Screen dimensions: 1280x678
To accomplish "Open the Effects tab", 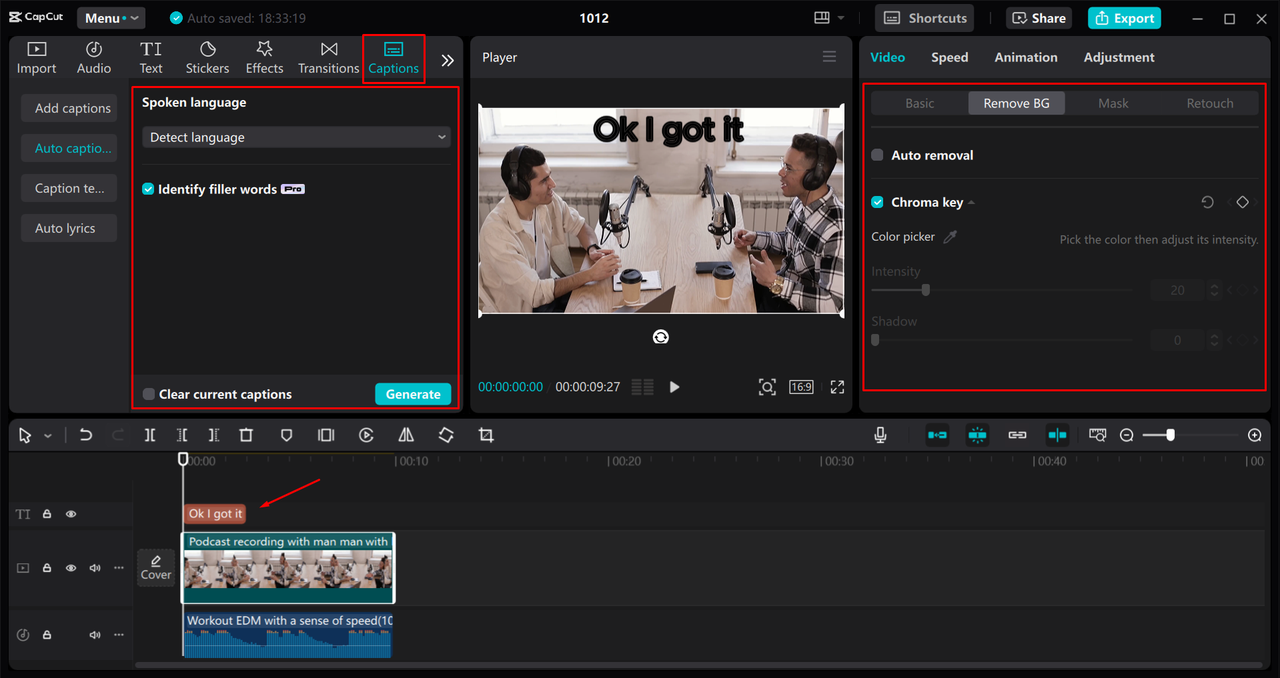I will 264,58.
